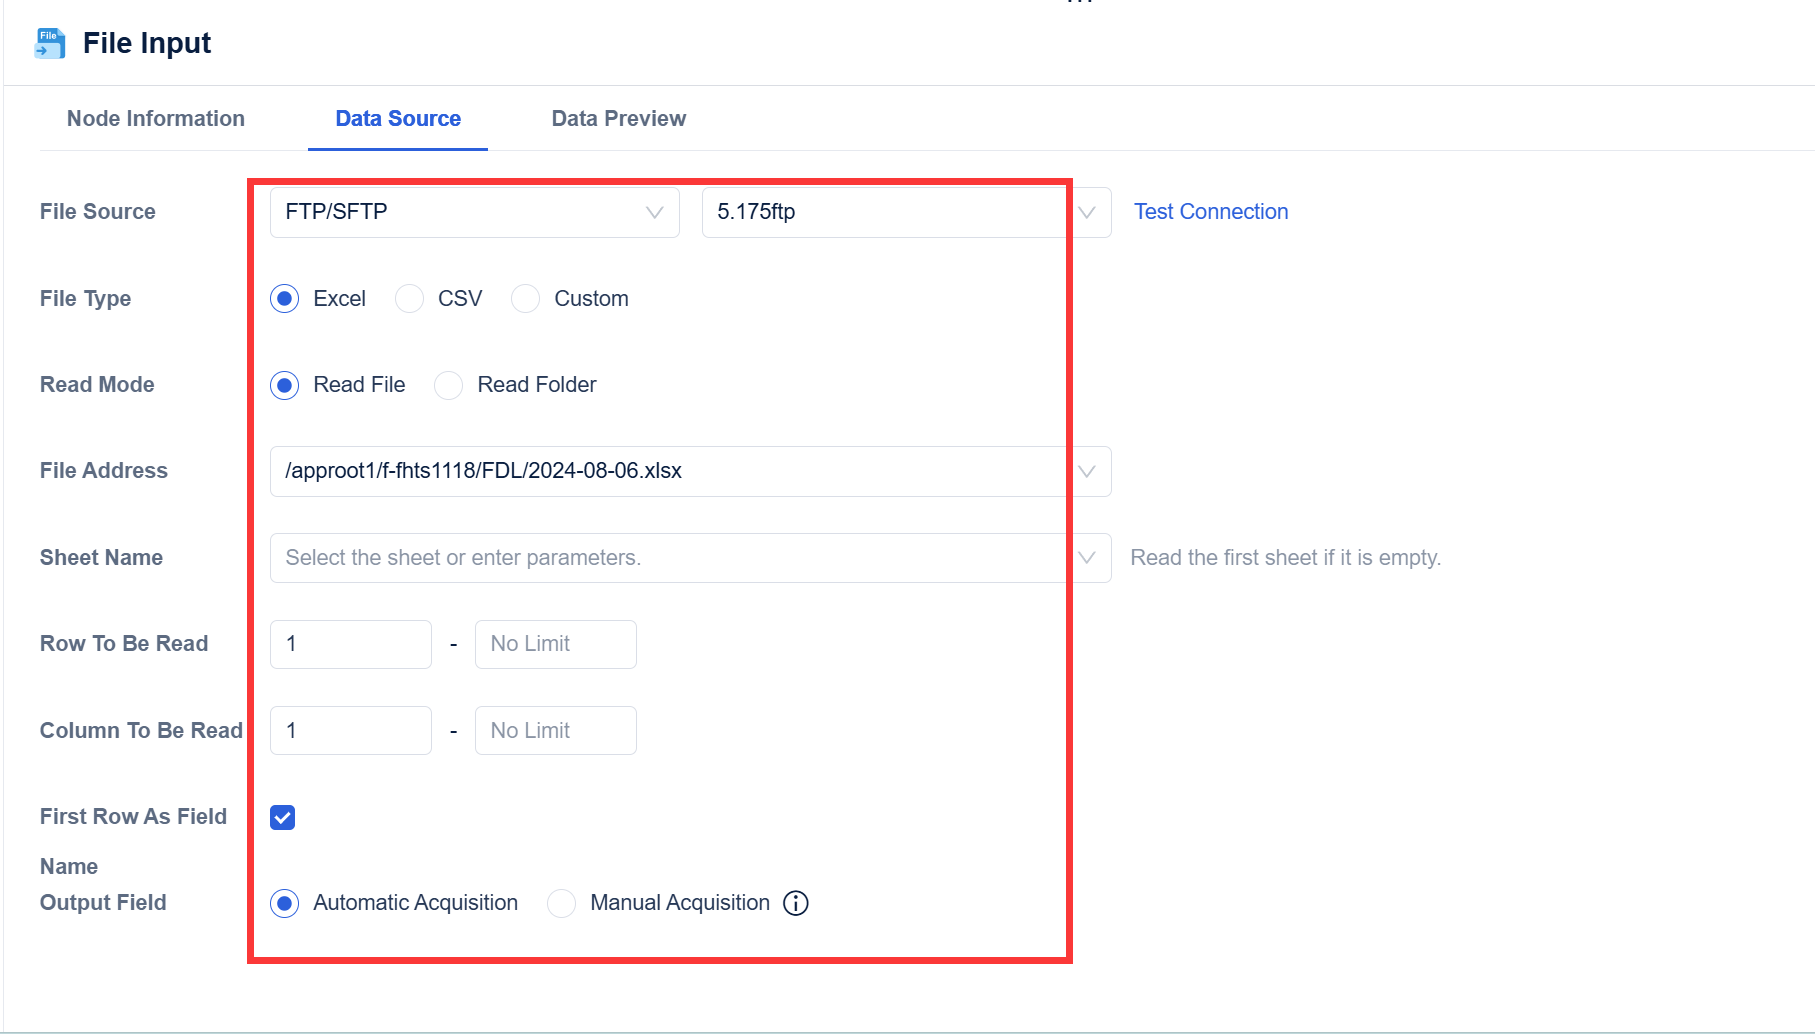The height and width of the screenshot is (1034, 1815).
Task: Click the column end No Limit field
Action: [x=555, y=731]
